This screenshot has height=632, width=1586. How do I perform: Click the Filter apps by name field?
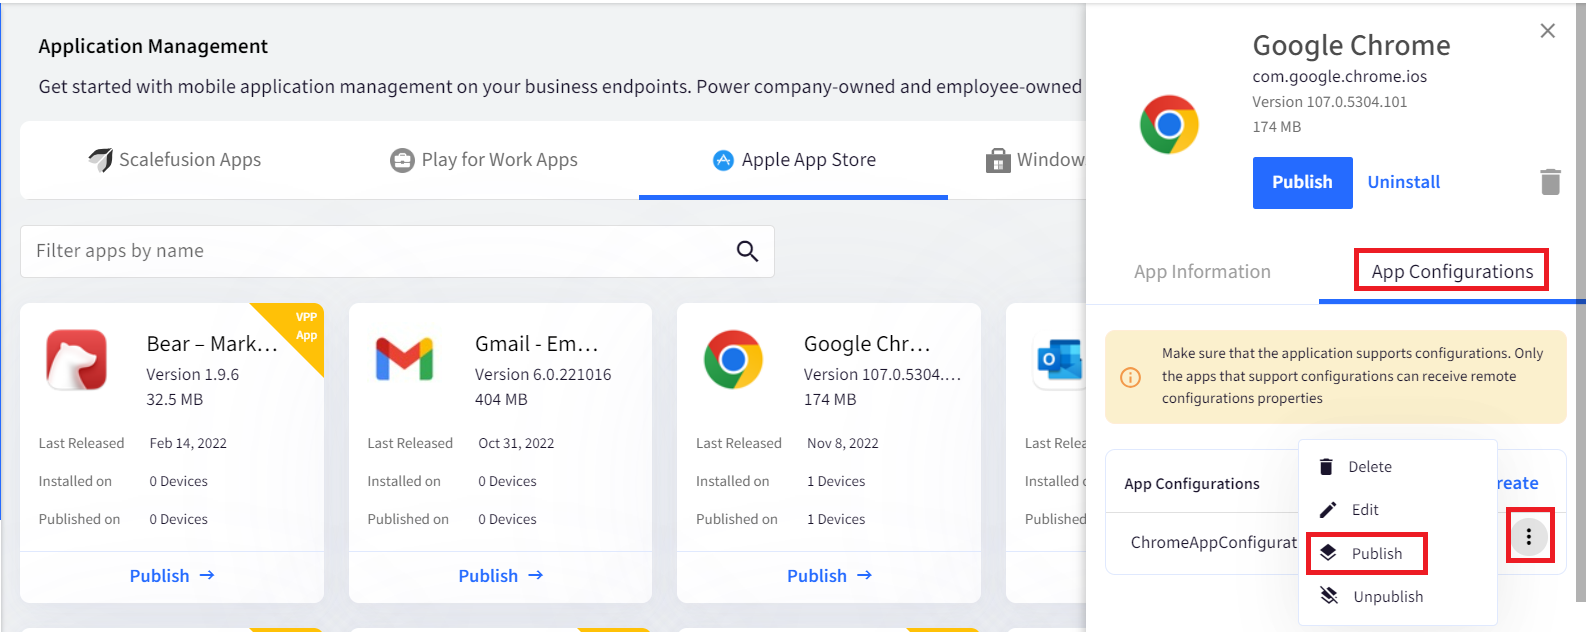(397, 251)
